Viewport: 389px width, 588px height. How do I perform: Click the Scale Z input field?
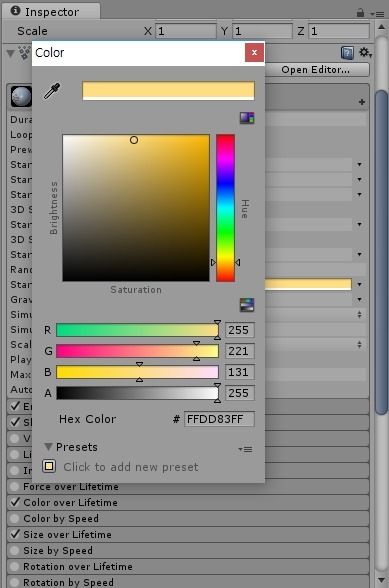(339, 31)
